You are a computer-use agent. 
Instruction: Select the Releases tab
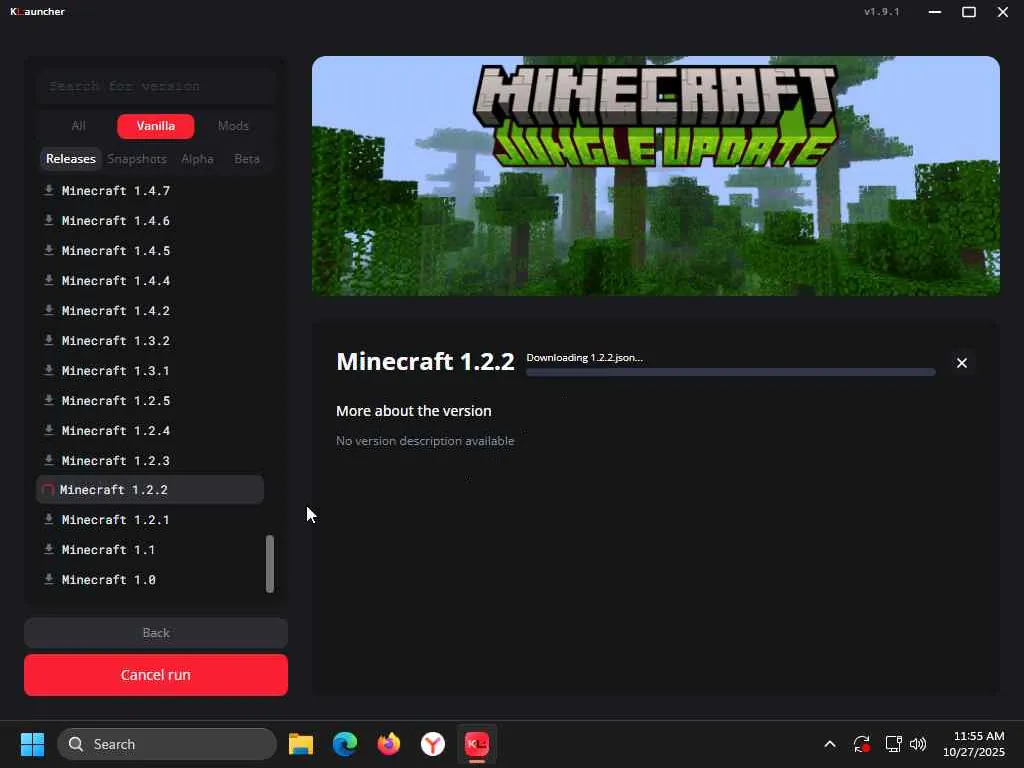point(71,159)
